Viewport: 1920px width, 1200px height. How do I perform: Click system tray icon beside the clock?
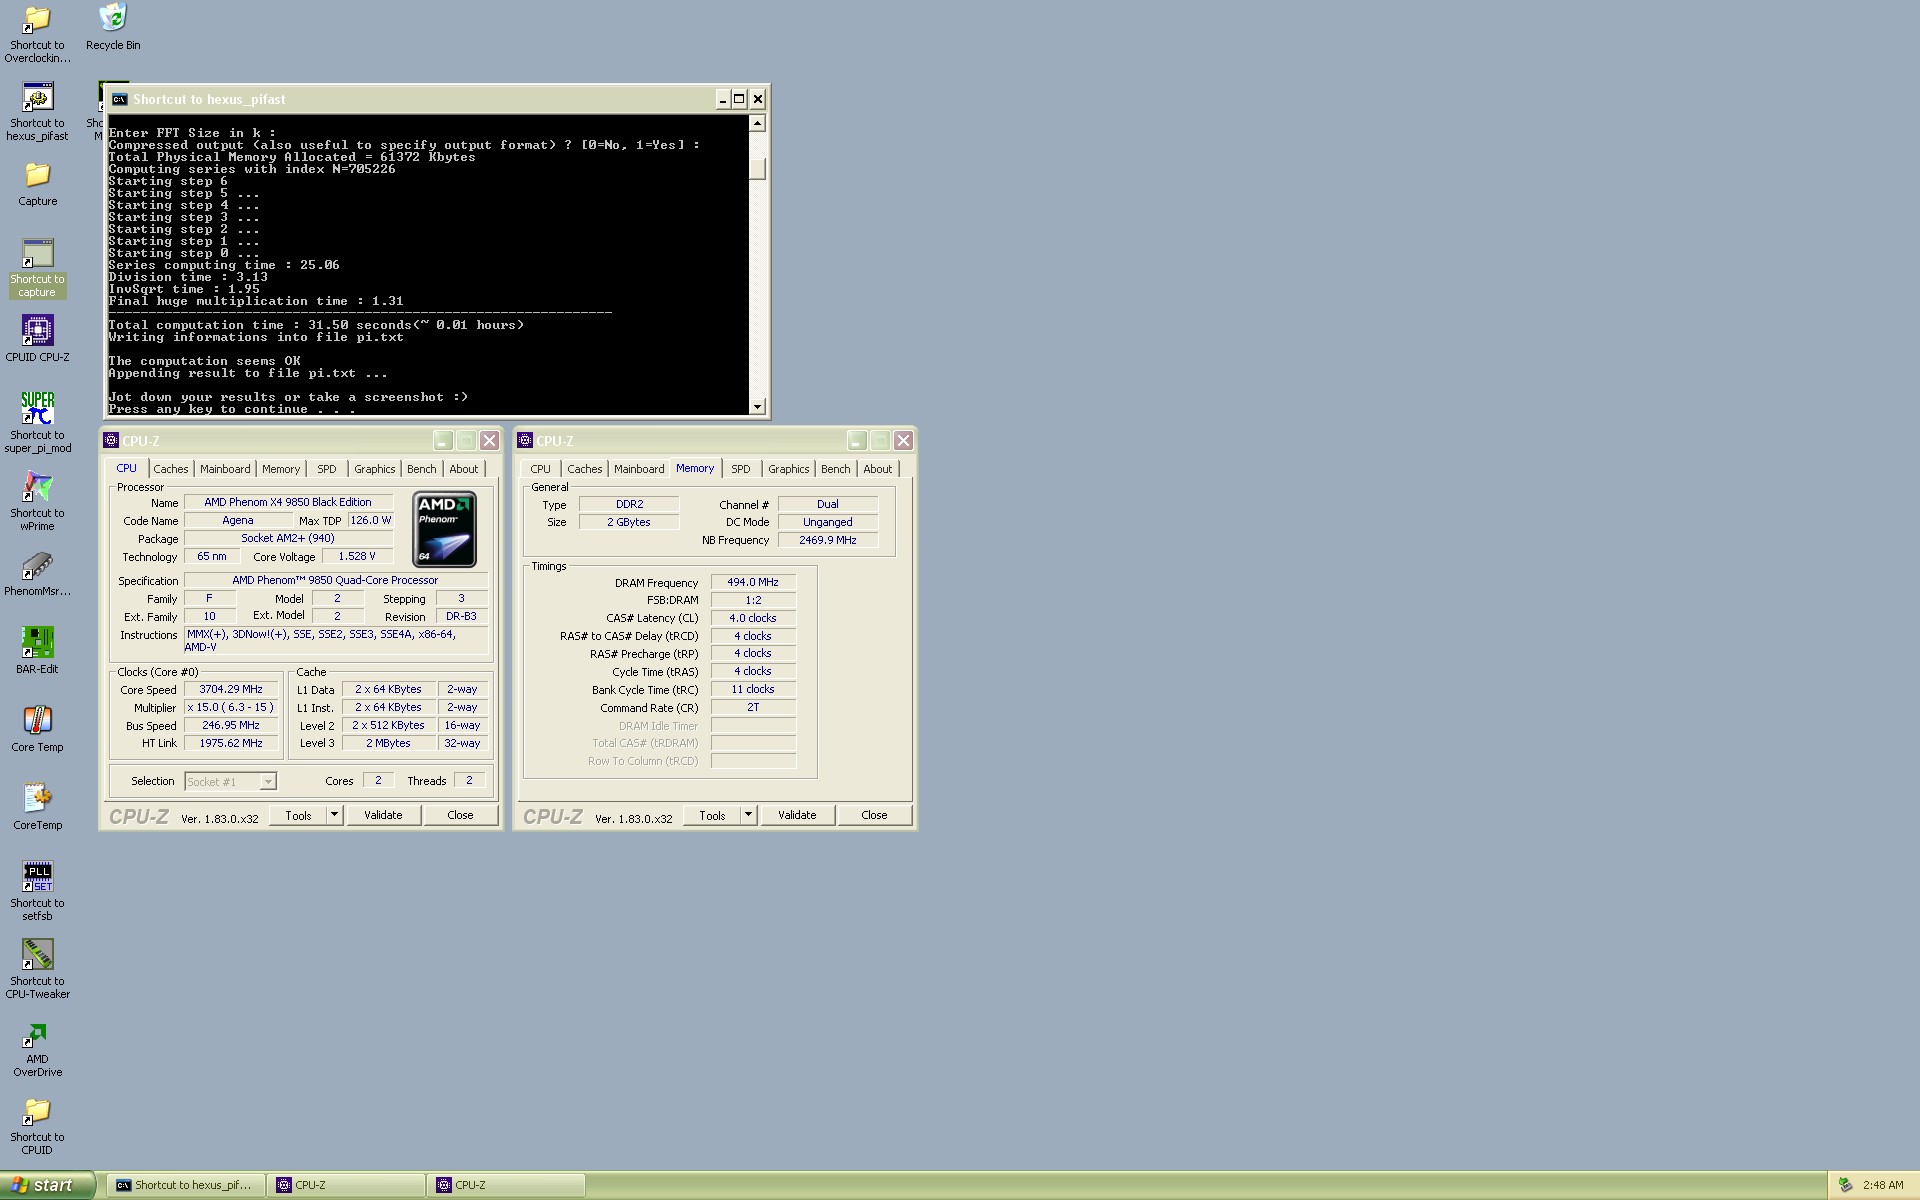point(1845,1185)
